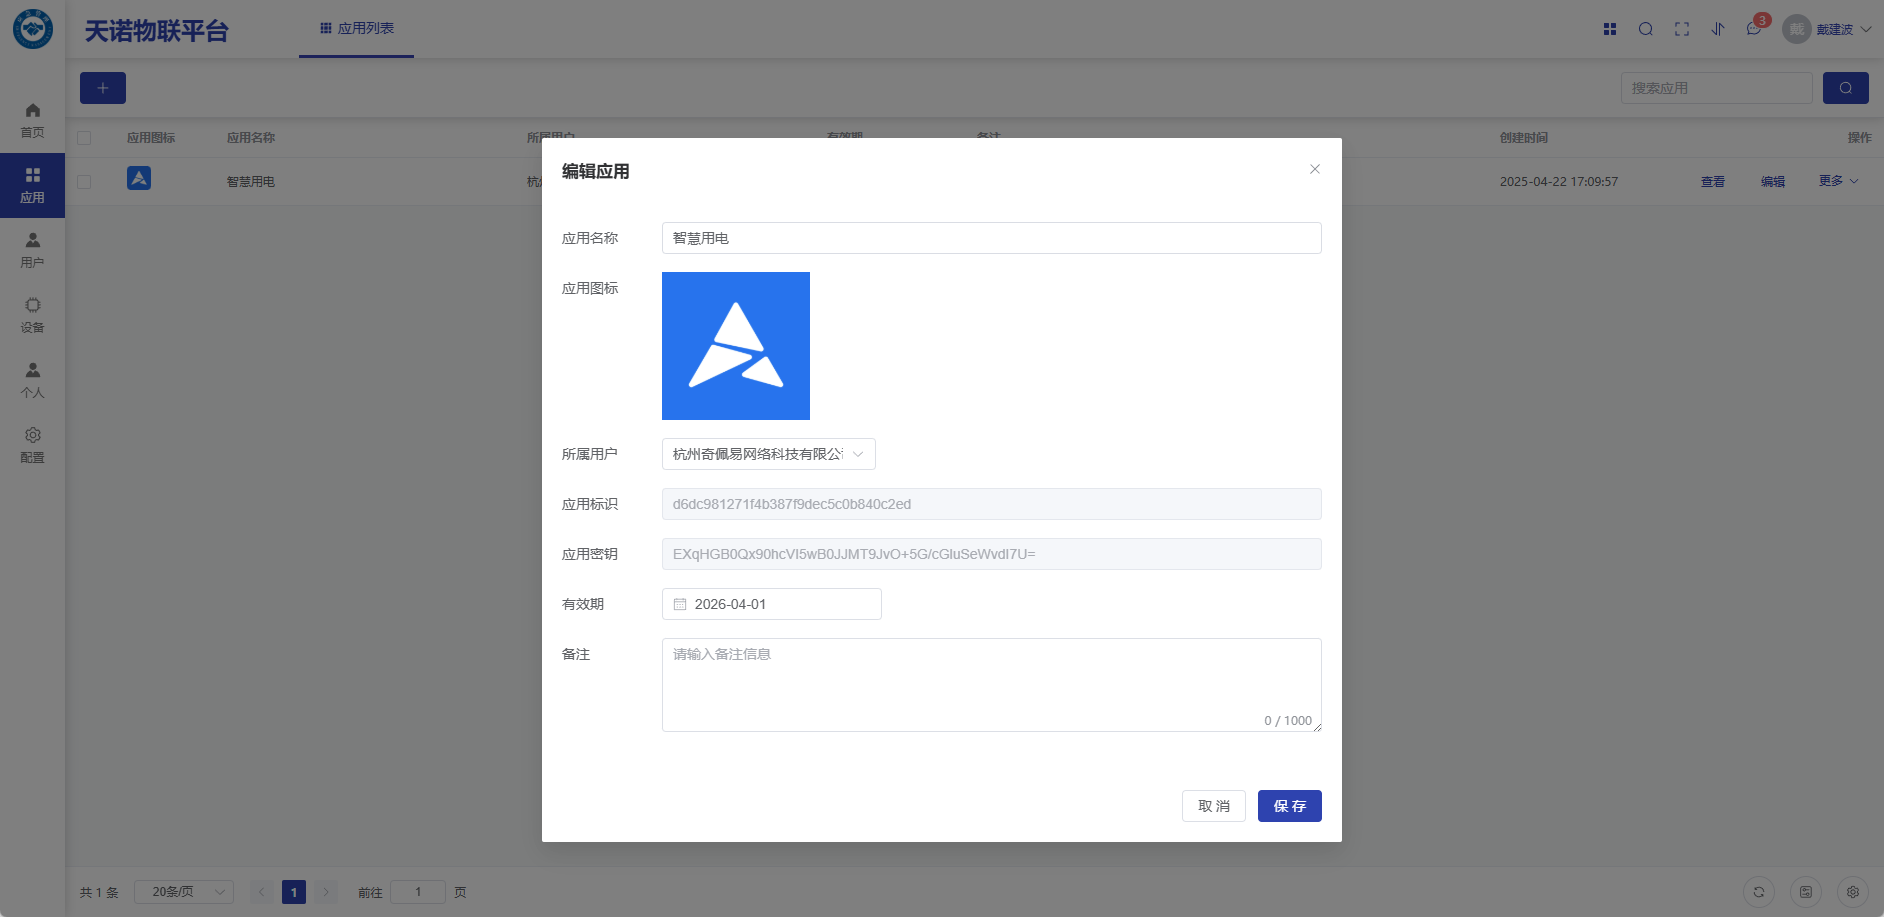Go to 用户 in the sidebar menu
Image resolution: width=1884 pixels, height=917 pixels.
[32, 250]
